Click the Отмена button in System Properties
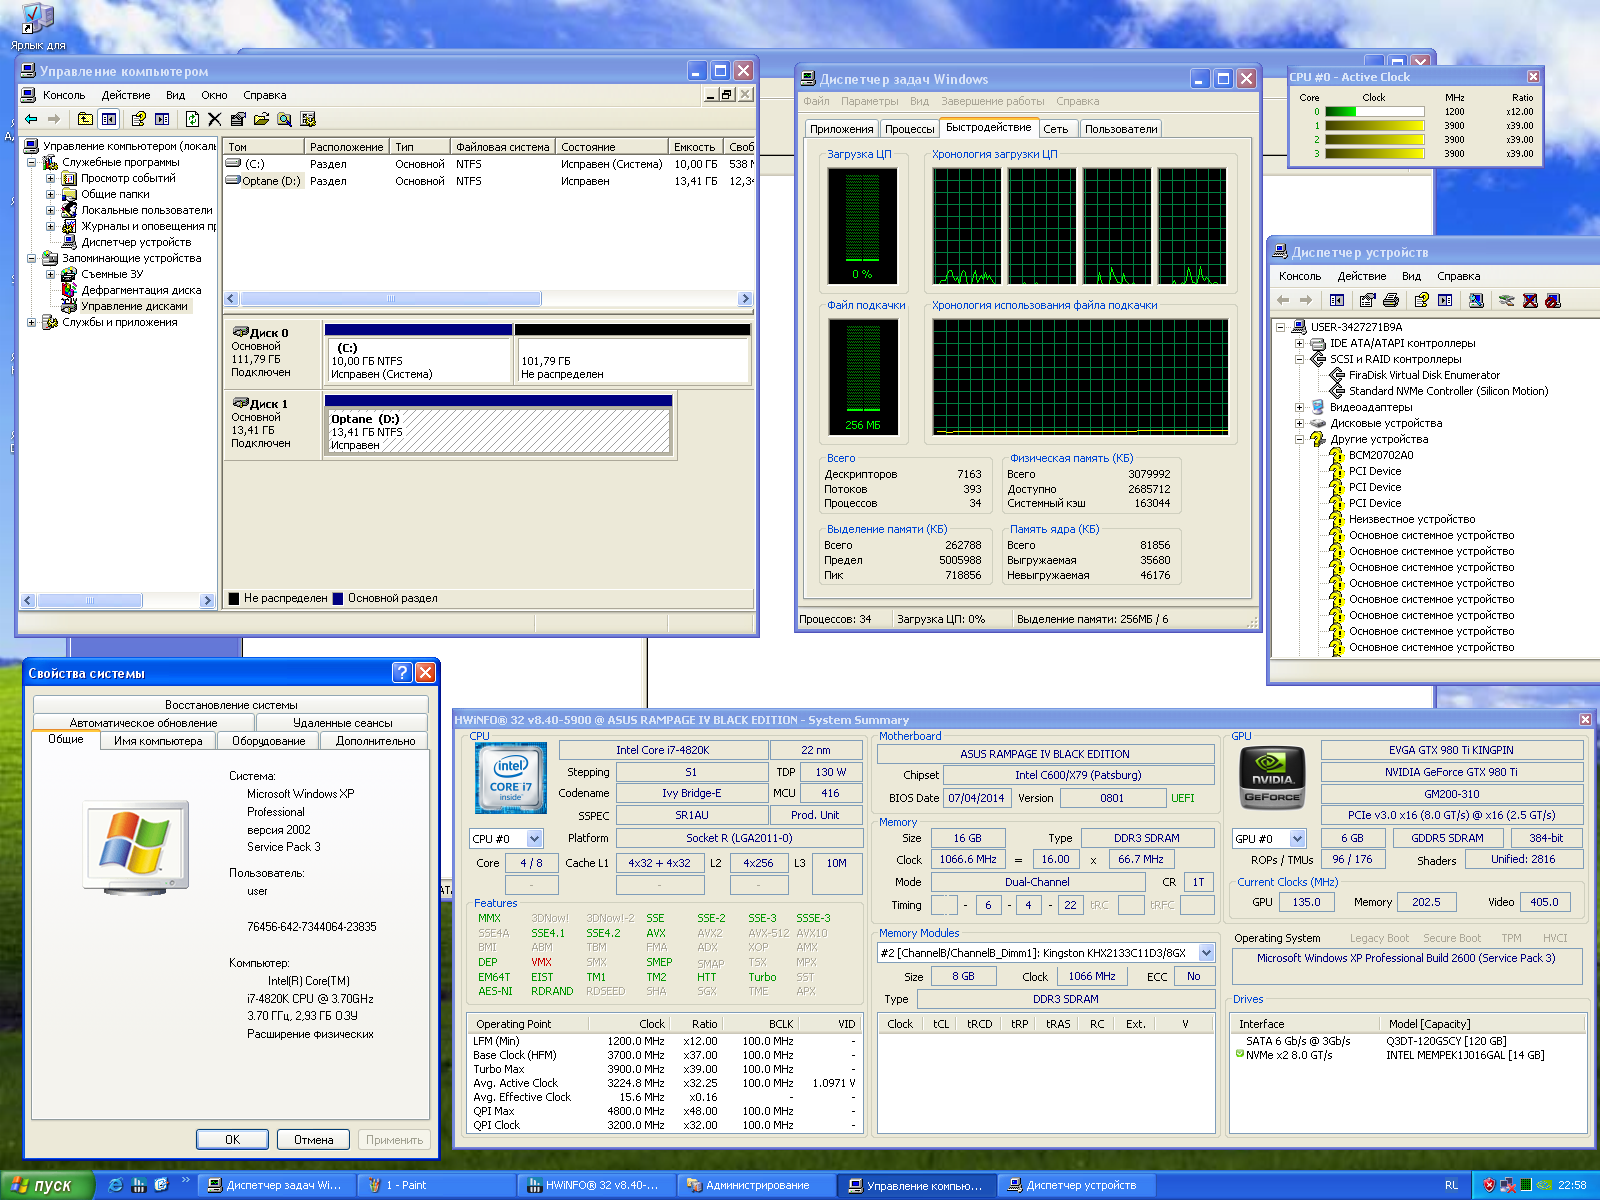Screen dimensions: 1600x1200 pos(313,1140)
